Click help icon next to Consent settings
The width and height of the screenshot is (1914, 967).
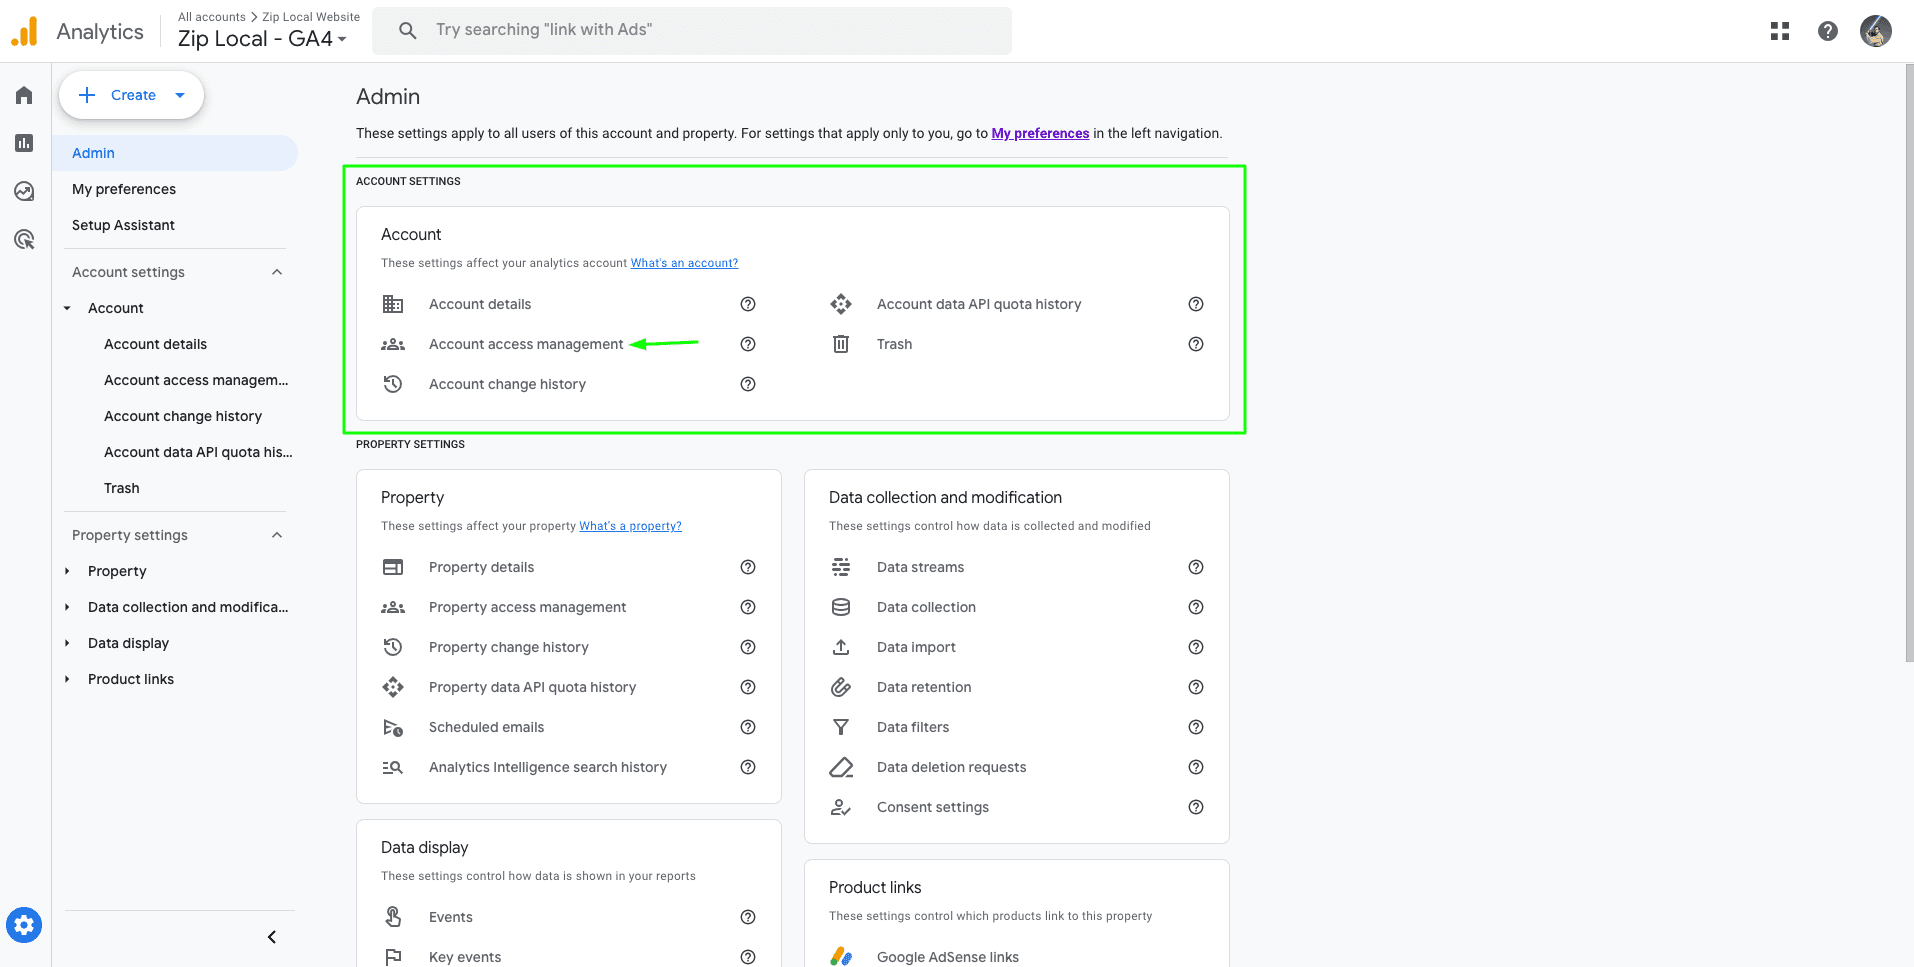coord(1196,807)
